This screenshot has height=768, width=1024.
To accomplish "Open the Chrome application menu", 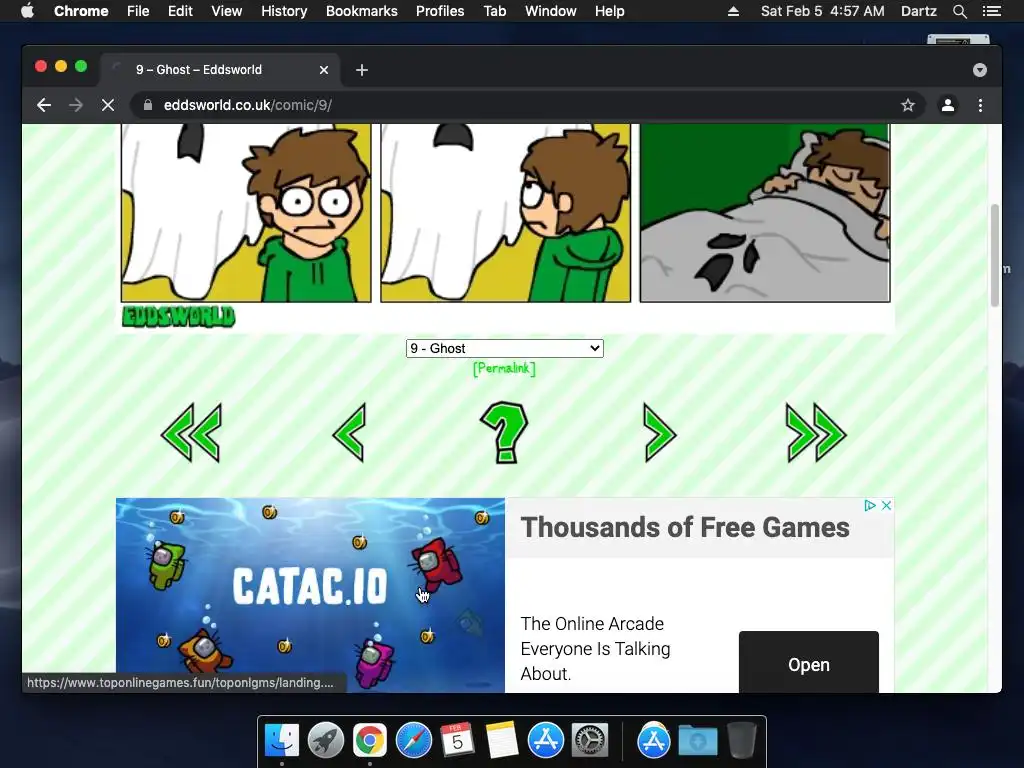I will [81, 11].
